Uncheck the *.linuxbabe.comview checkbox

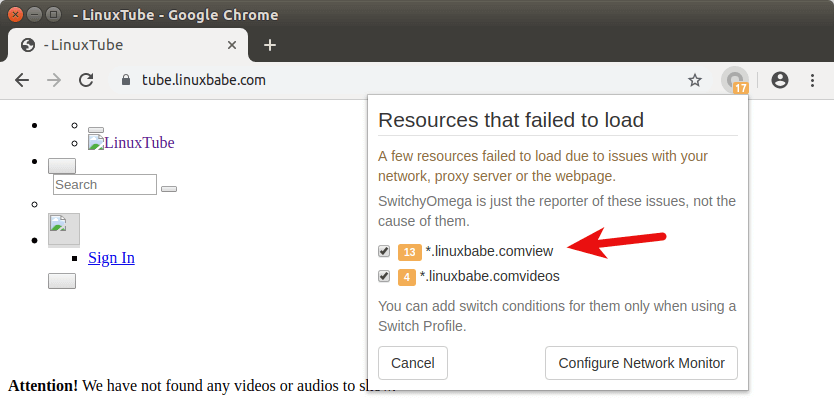coord(384,251)
